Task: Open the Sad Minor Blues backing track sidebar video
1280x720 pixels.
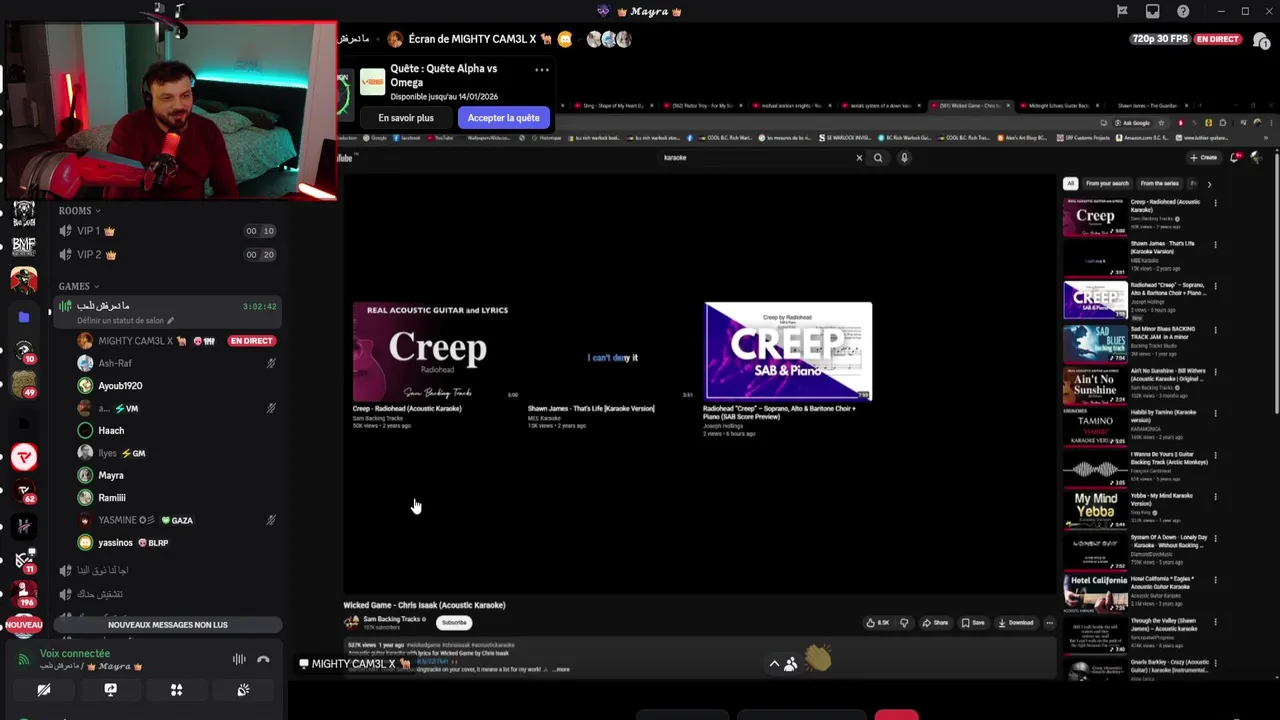Action: 1095,343
